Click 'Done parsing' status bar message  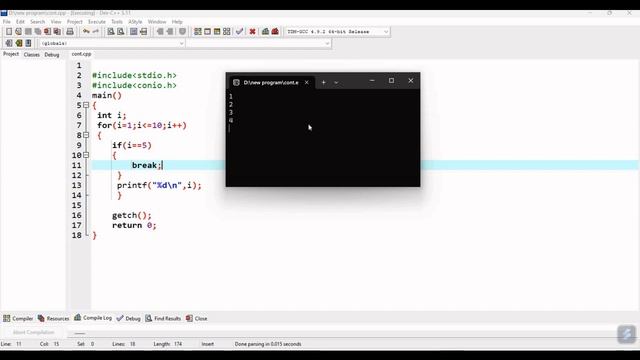(x=268, y=344)
